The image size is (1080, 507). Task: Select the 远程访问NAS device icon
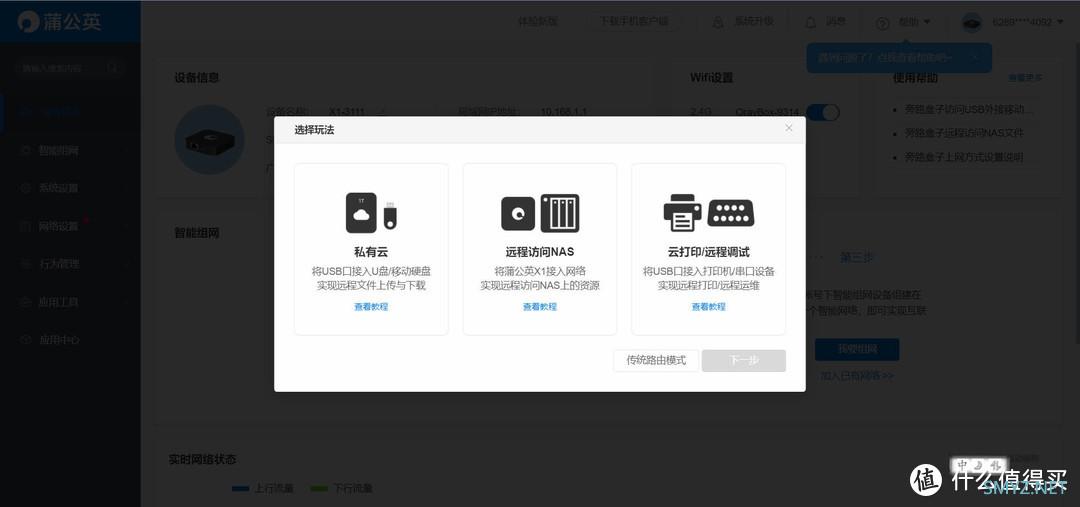pyautogui.click(x=540, y=213)
